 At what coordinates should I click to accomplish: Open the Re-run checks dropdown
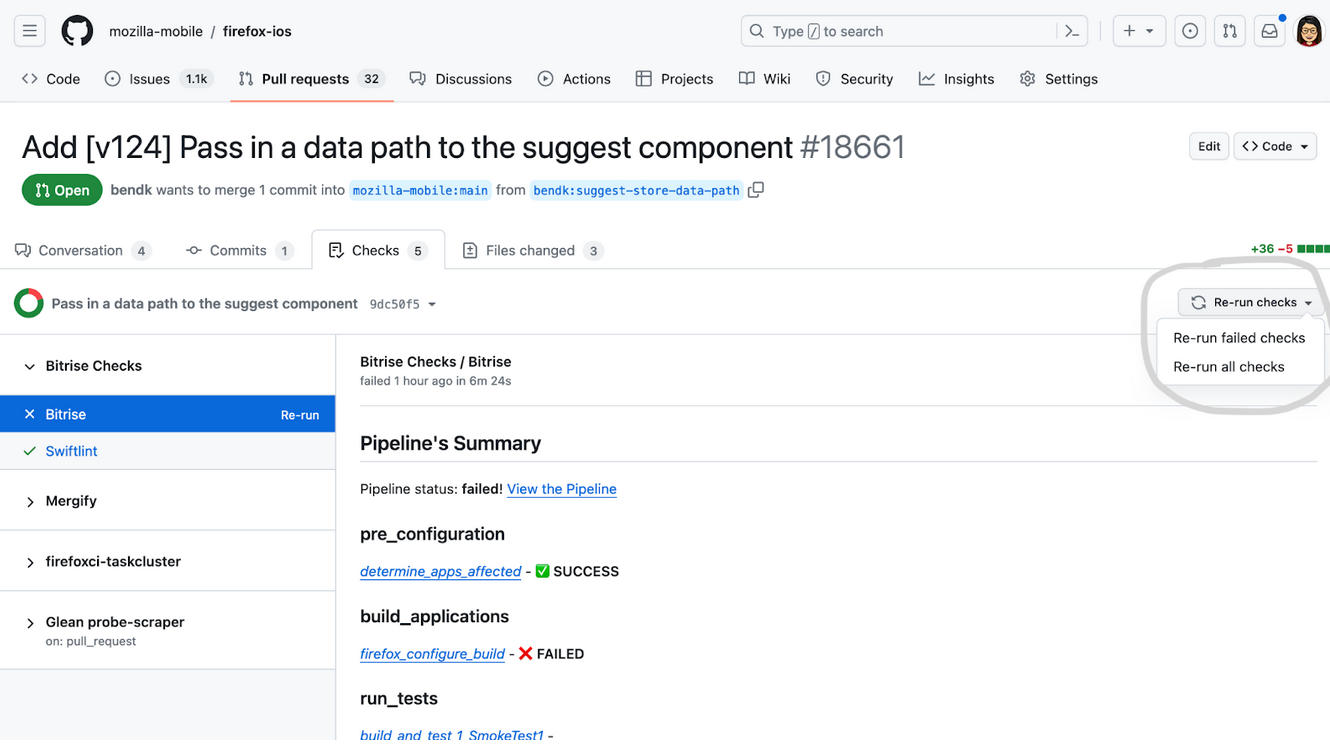(1252, 302)
